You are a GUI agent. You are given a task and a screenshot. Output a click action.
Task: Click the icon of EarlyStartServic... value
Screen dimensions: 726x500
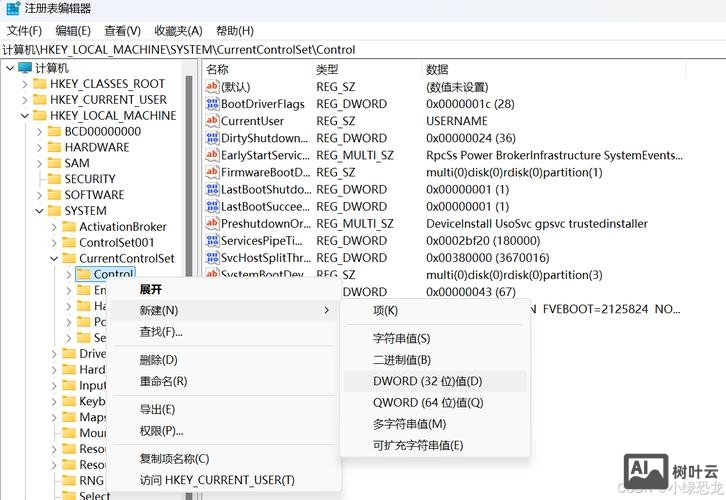tap(212, 155)
